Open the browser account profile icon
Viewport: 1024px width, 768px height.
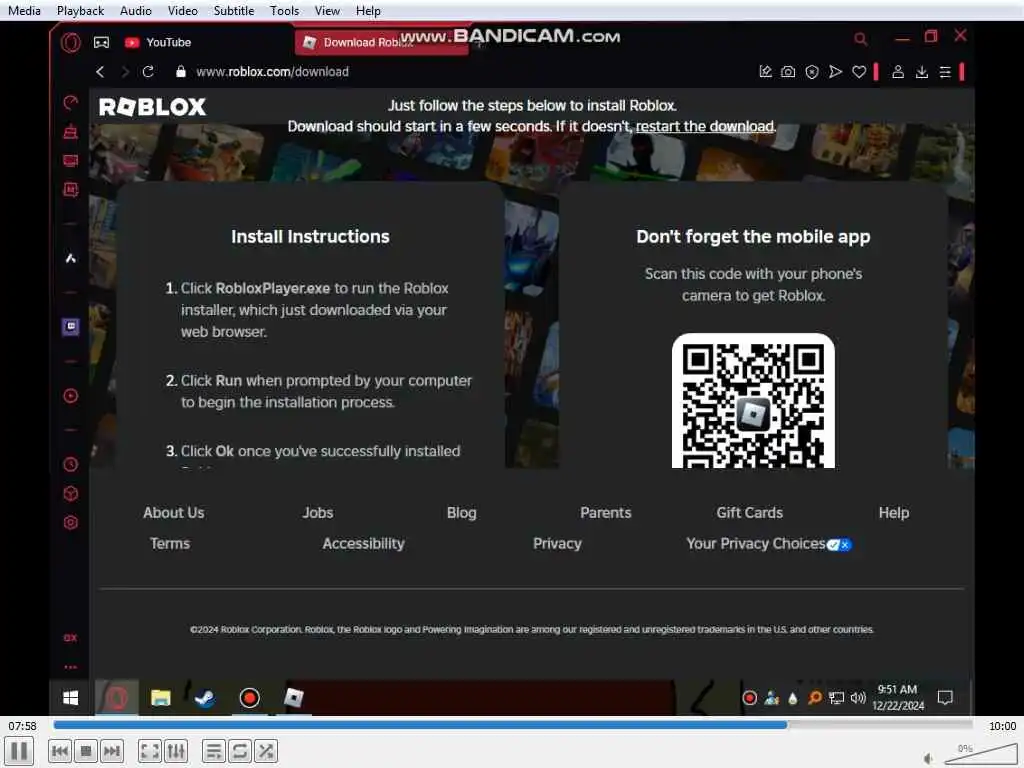coord(898,72)
